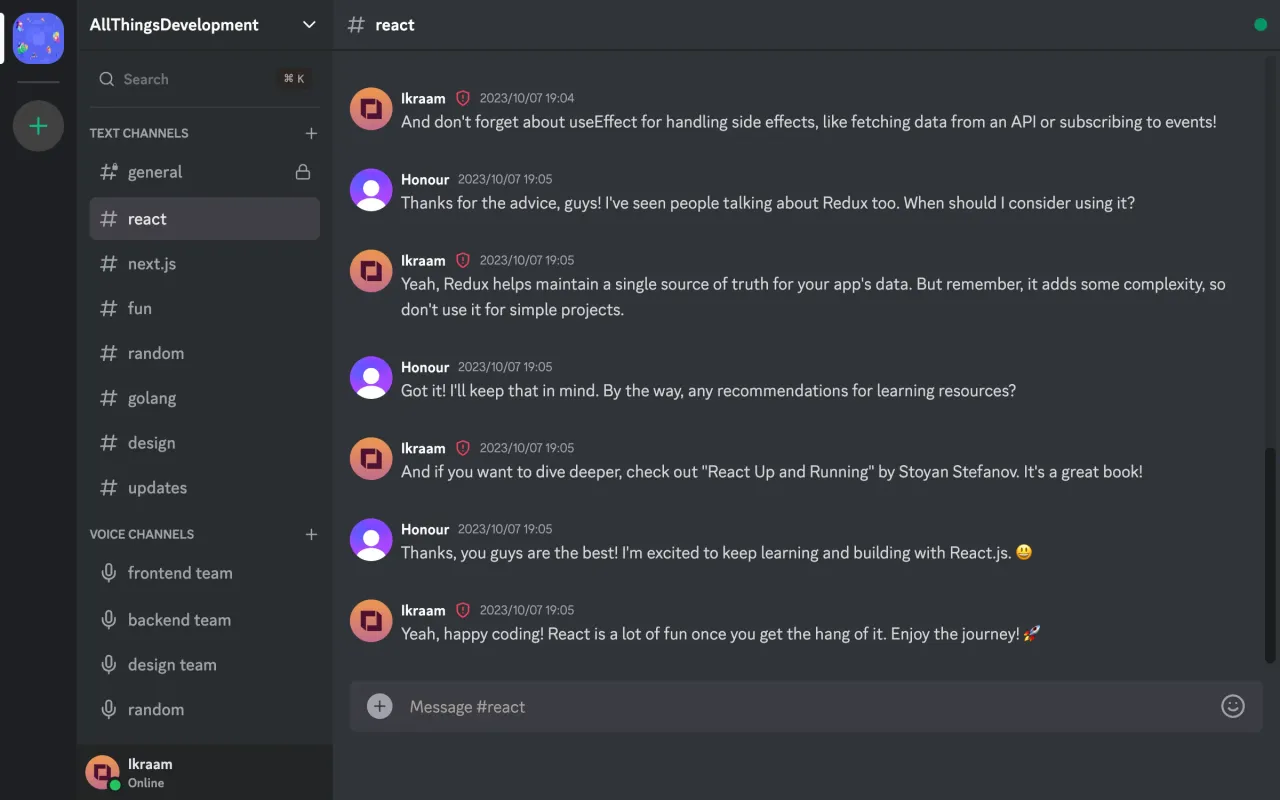Click the username Ikraam above a message
Image resolution: width=1280 pixels, height=800 pixels.
click(x=423, y=98)
